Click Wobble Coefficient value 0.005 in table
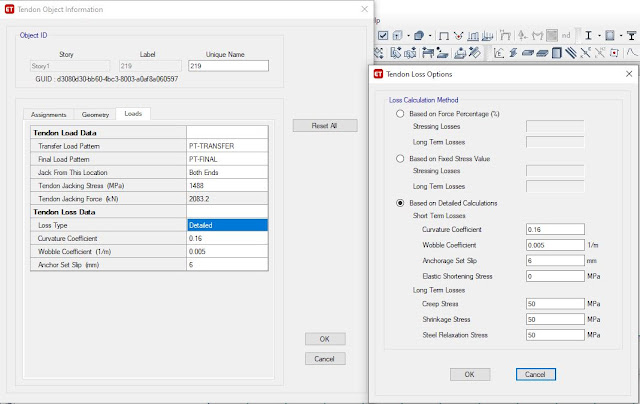The height and width of the screenshot is (404, 640). (227, 251)
